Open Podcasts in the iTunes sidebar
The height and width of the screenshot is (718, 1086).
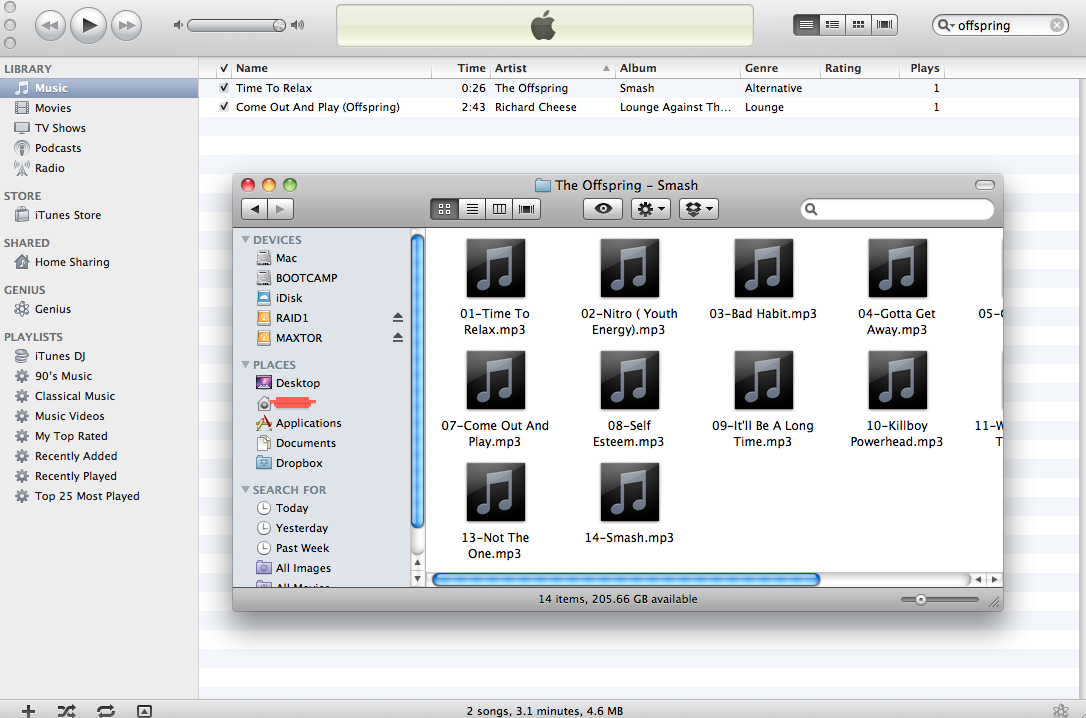pos(99,148)
